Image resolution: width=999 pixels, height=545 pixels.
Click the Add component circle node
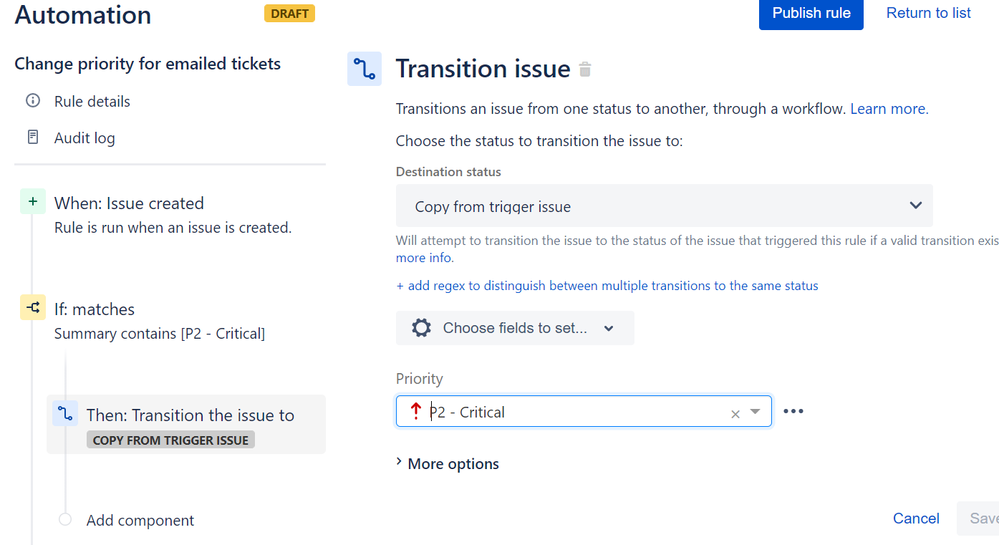(x=65, y=520)
